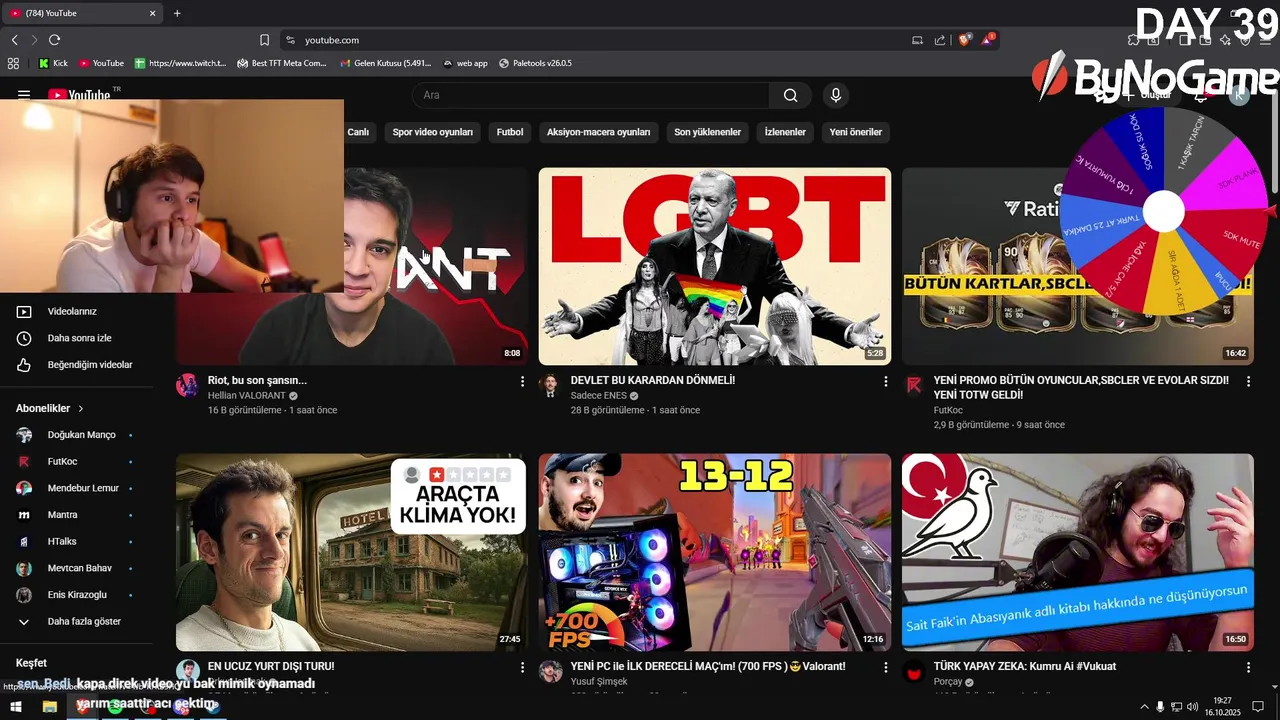
Task: Open the Windows Start button
Action: 16,707
